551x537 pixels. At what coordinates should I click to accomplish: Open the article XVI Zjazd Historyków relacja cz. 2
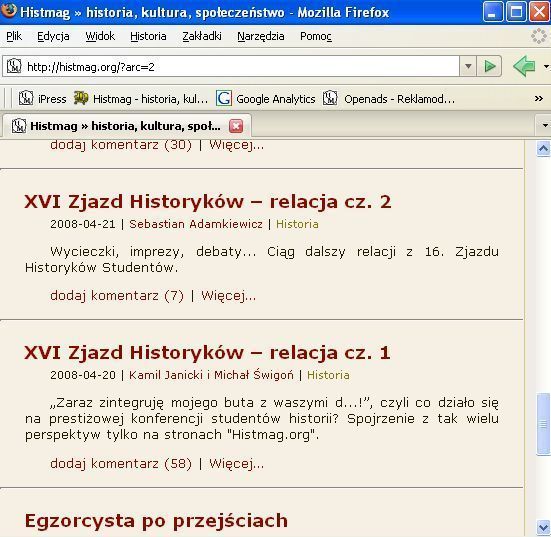click(x=208, y=202)
